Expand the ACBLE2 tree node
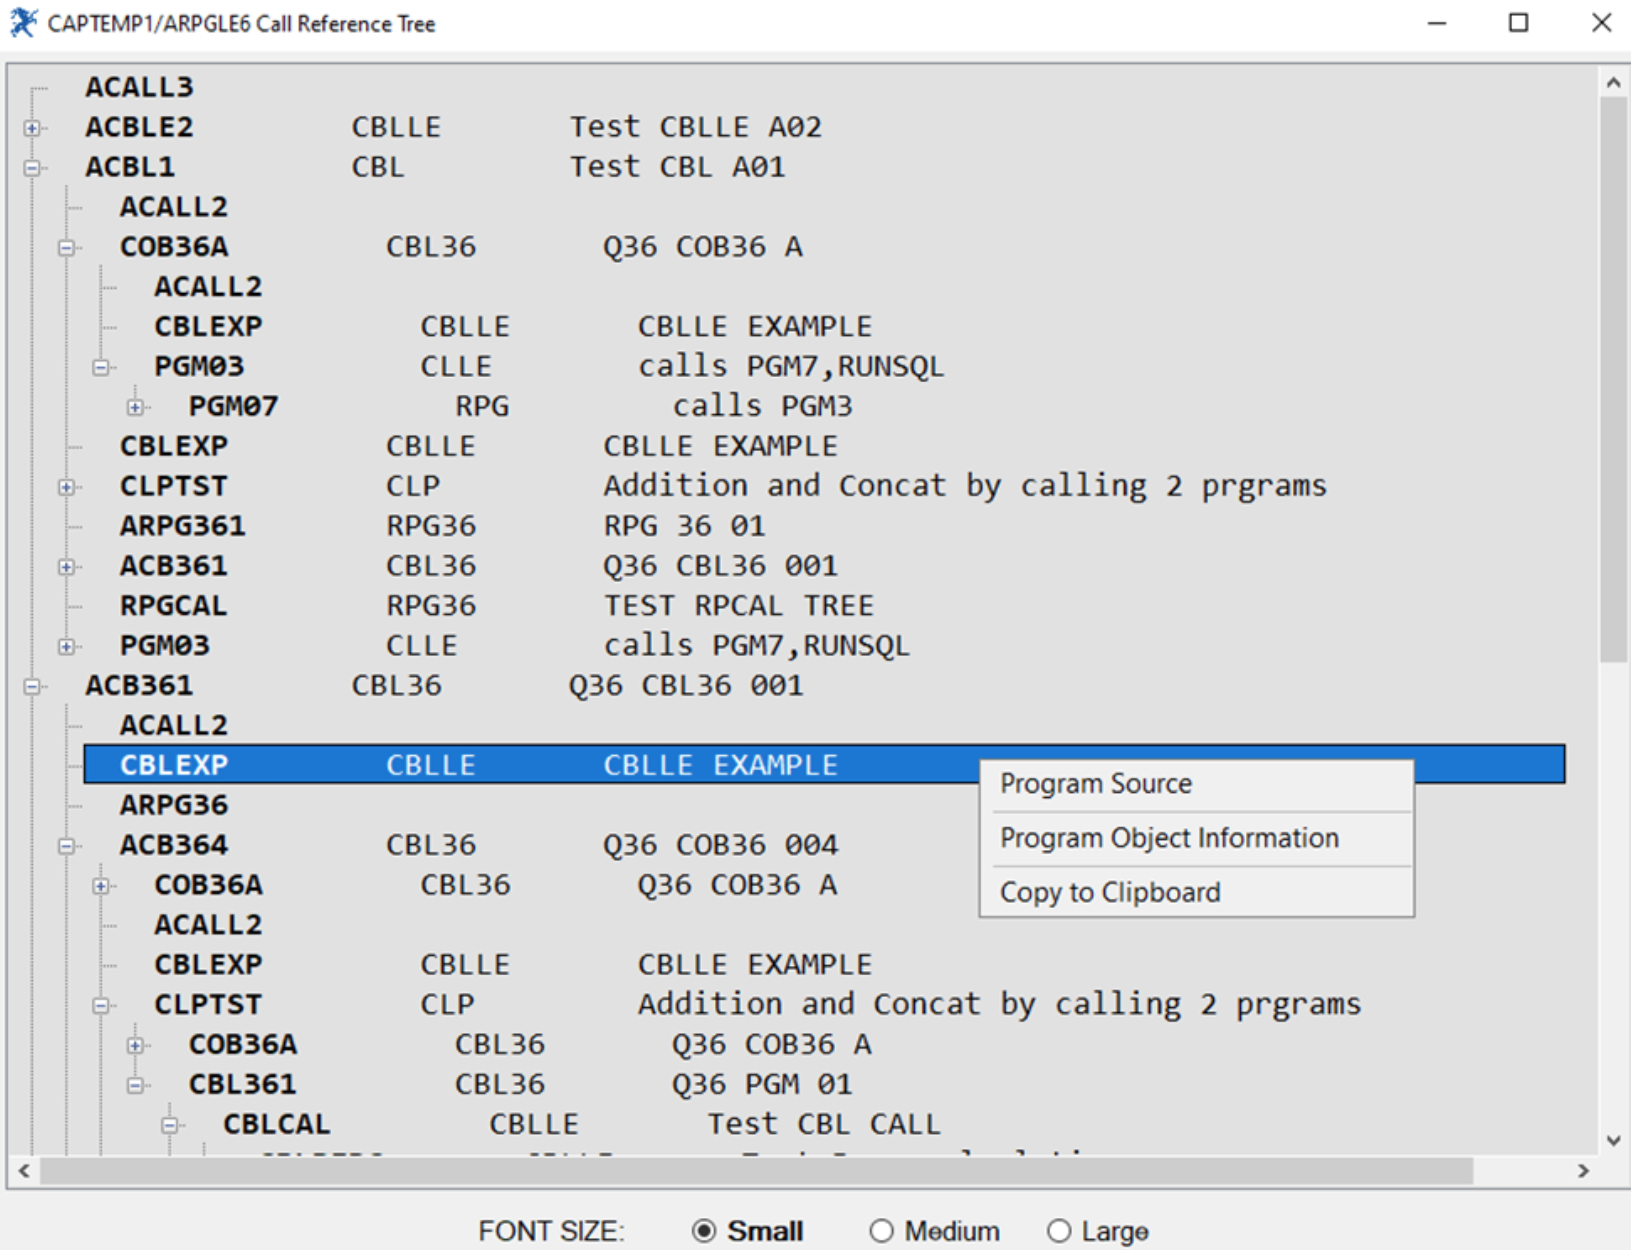1640x1250 pixels. (x=33, y=128)
